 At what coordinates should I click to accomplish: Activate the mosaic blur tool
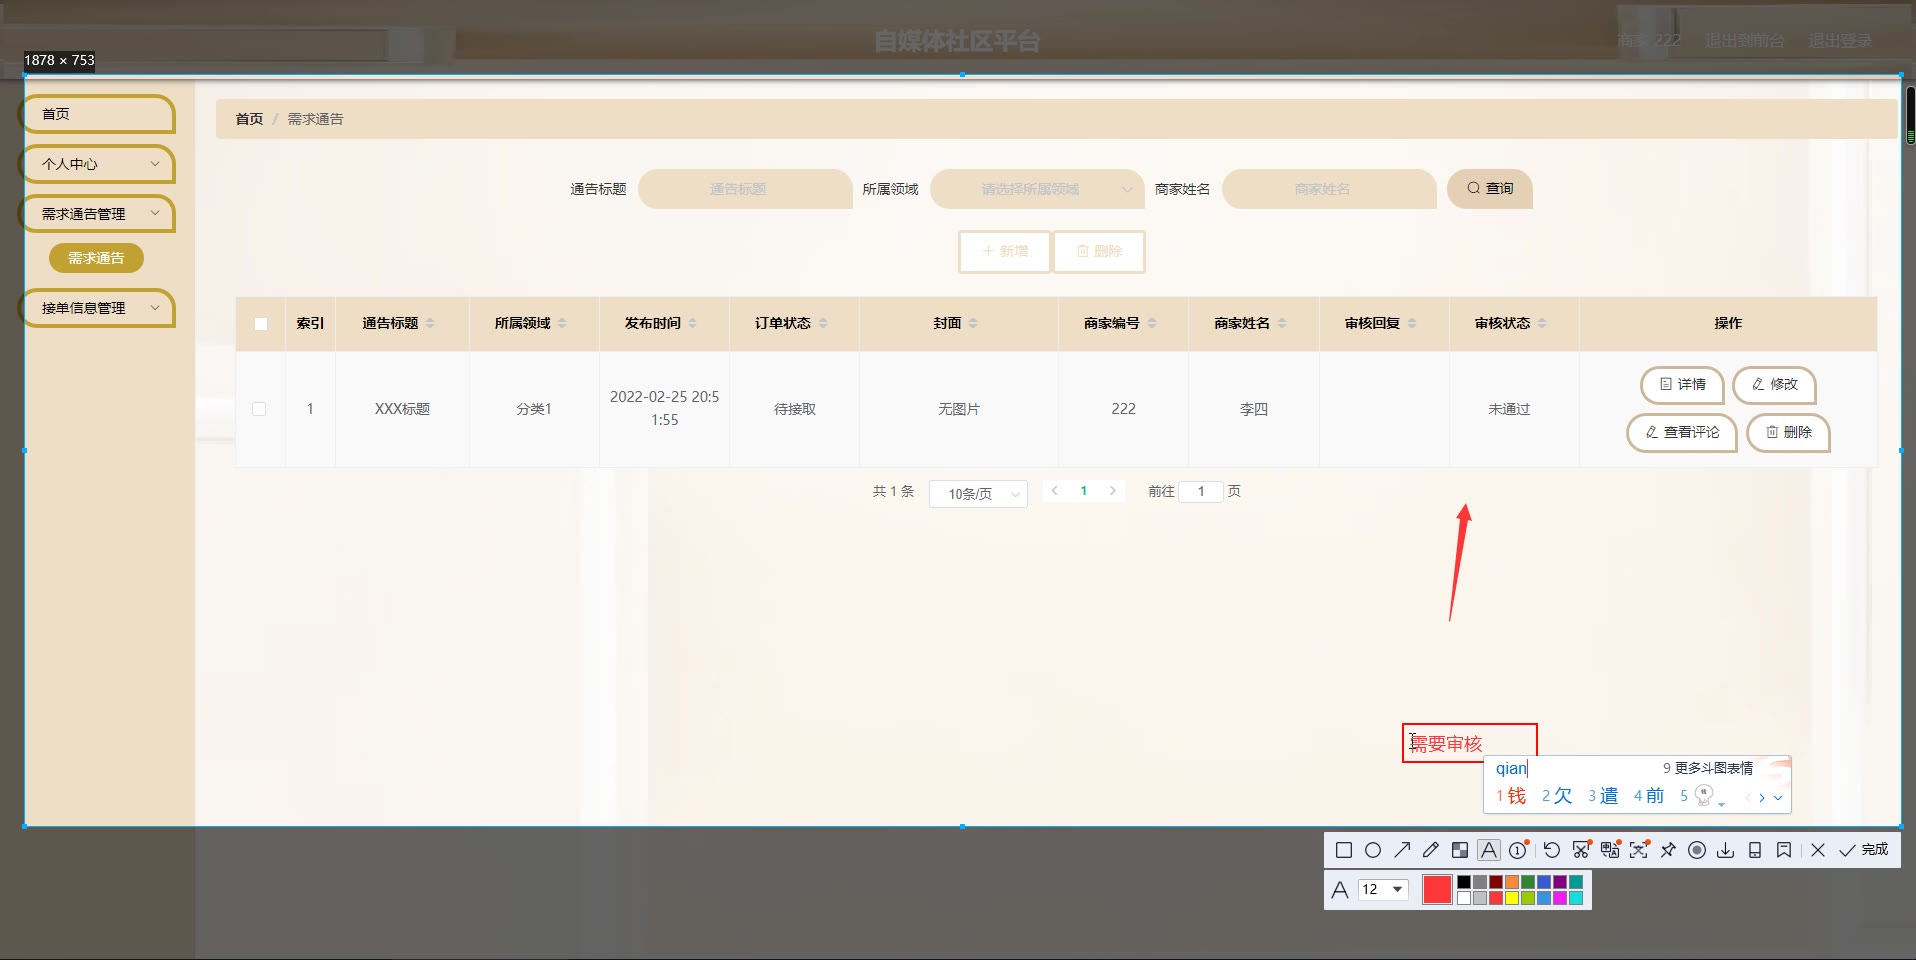(1460, 850)
